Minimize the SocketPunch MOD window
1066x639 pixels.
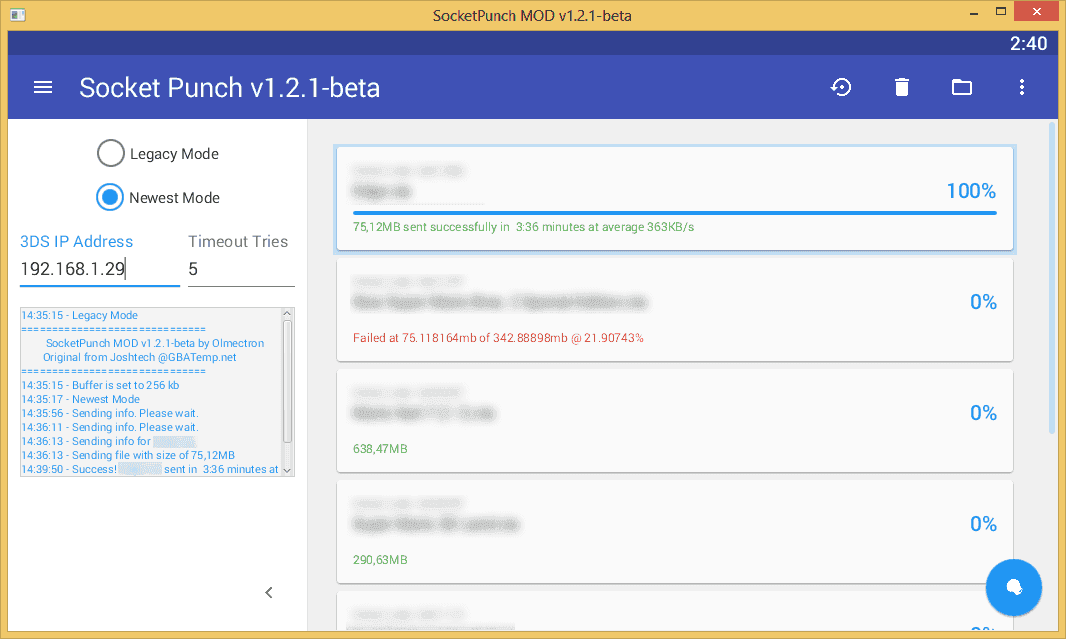(x=974, y=12)
